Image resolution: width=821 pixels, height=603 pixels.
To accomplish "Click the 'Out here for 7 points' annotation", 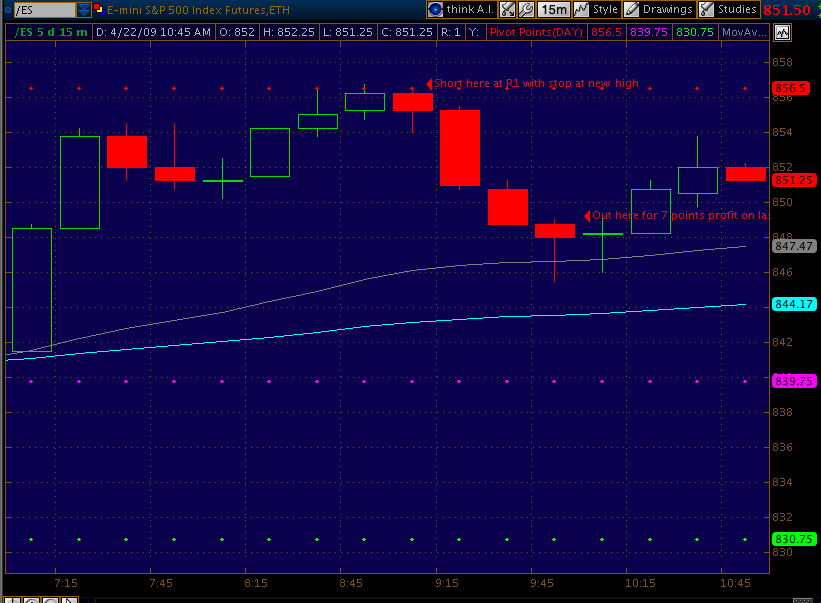I will pos(680,215).
